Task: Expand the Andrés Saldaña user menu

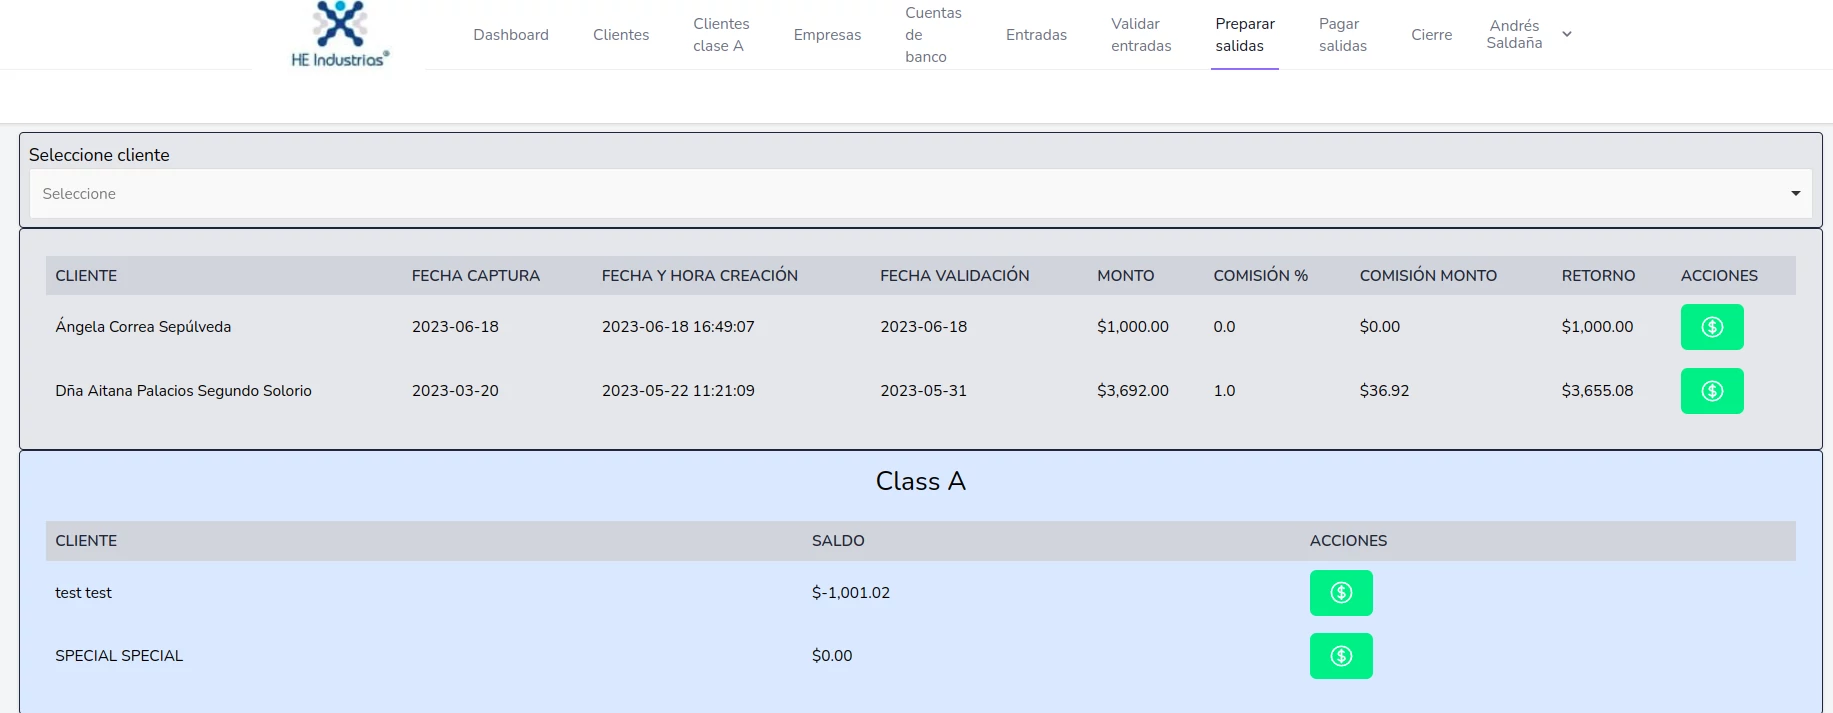Action: tap(1514, 35)
